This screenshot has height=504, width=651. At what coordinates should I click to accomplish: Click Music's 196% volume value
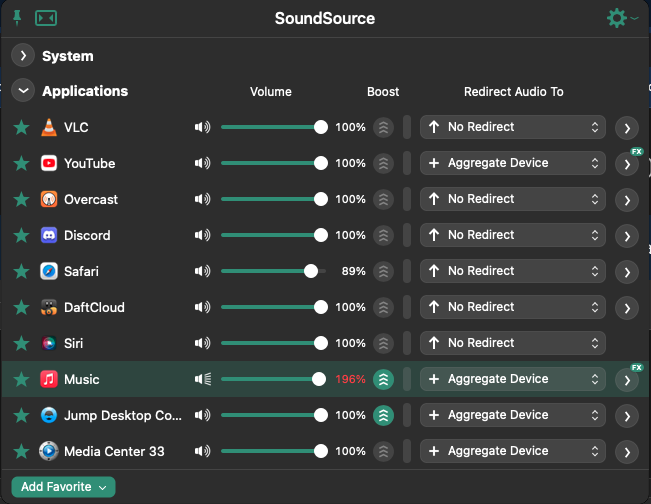[350, 379]
